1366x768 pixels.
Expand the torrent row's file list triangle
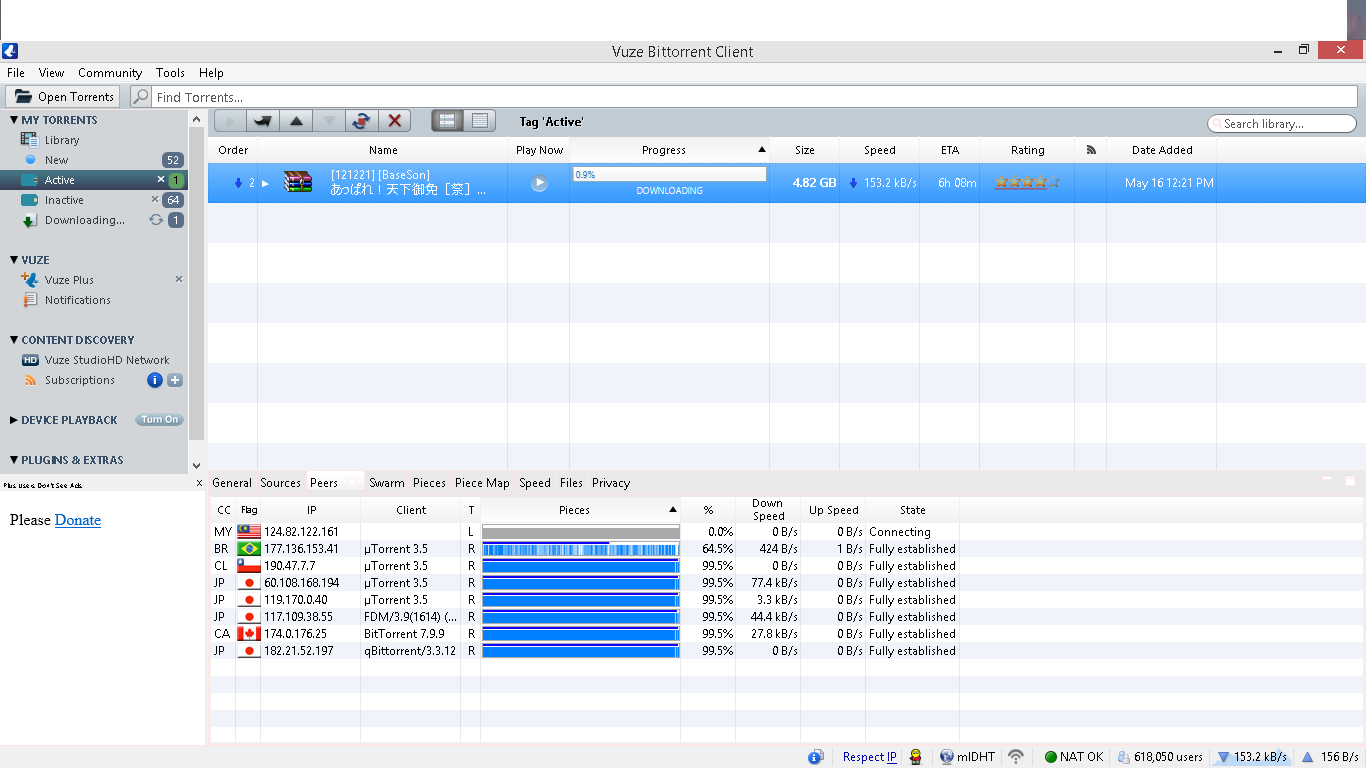click(265, 183)
